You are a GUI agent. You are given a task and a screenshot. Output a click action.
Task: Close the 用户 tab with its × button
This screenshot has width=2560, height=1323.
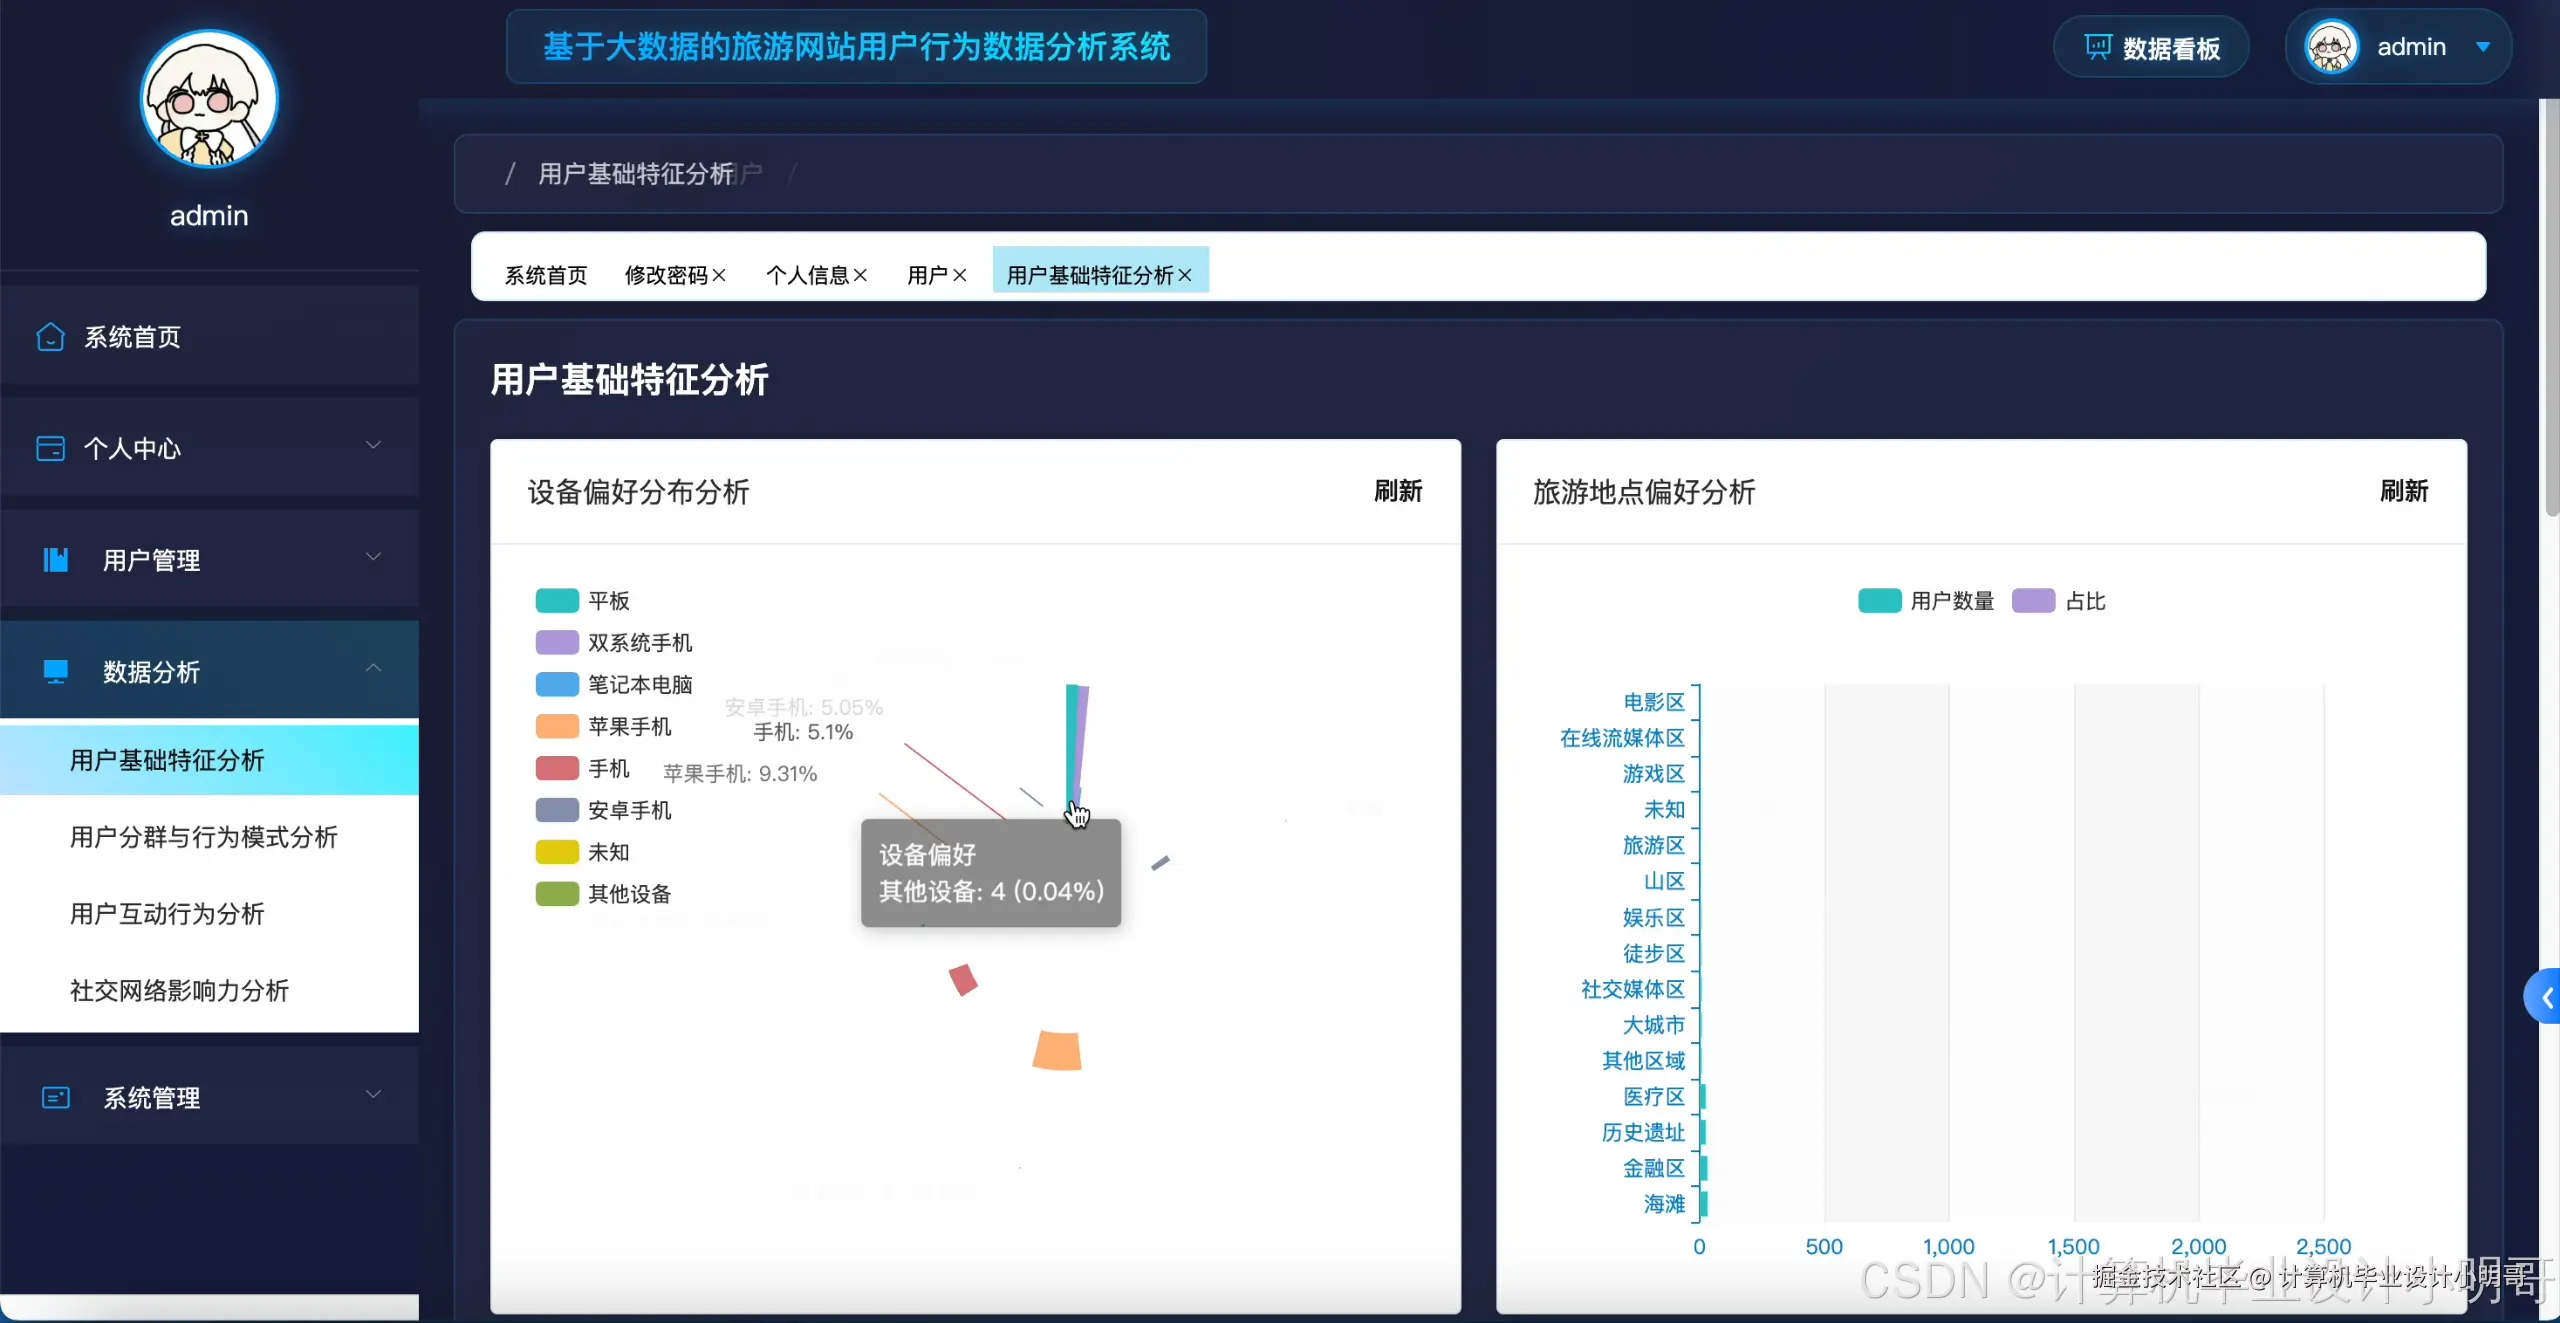click(961, 275)
